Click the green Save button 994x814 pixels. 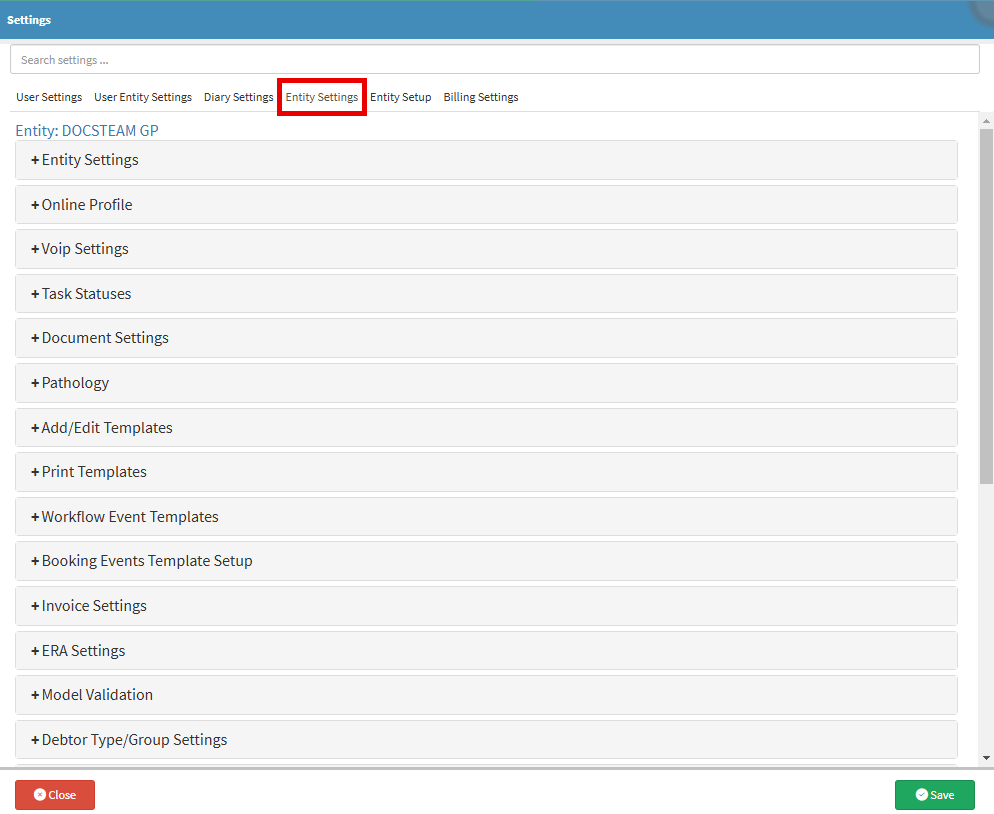coord(934,795)
